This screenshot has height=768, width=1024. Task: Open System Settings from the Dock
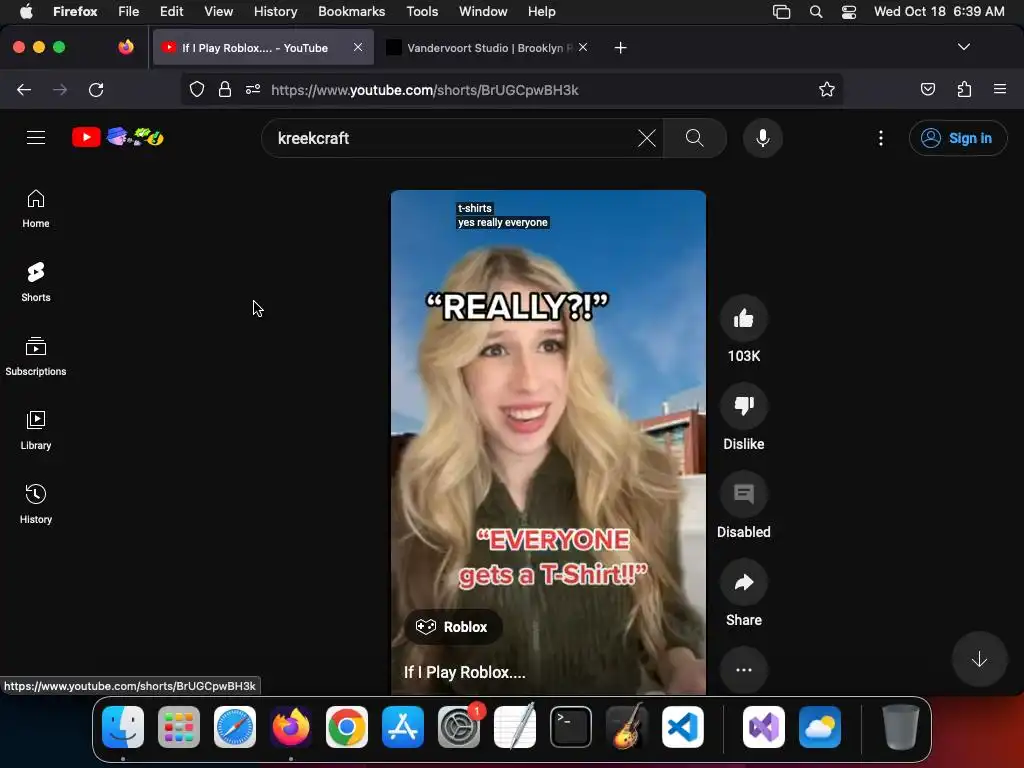pos(459,727)
